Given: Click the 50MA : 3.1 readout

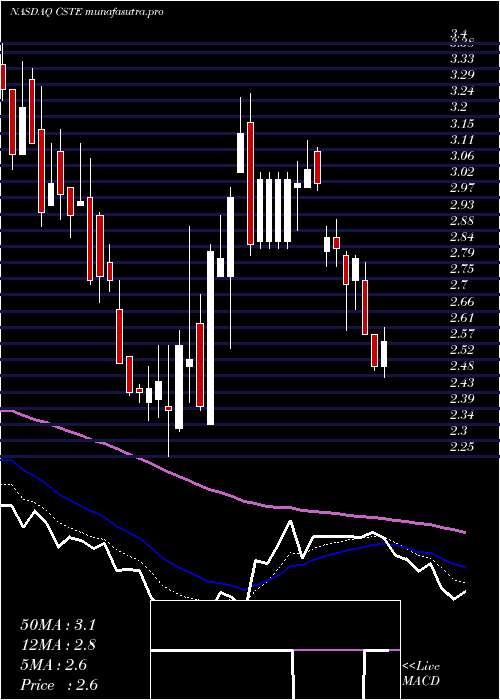Looking at the screenshot, I should tap(58, 625).
